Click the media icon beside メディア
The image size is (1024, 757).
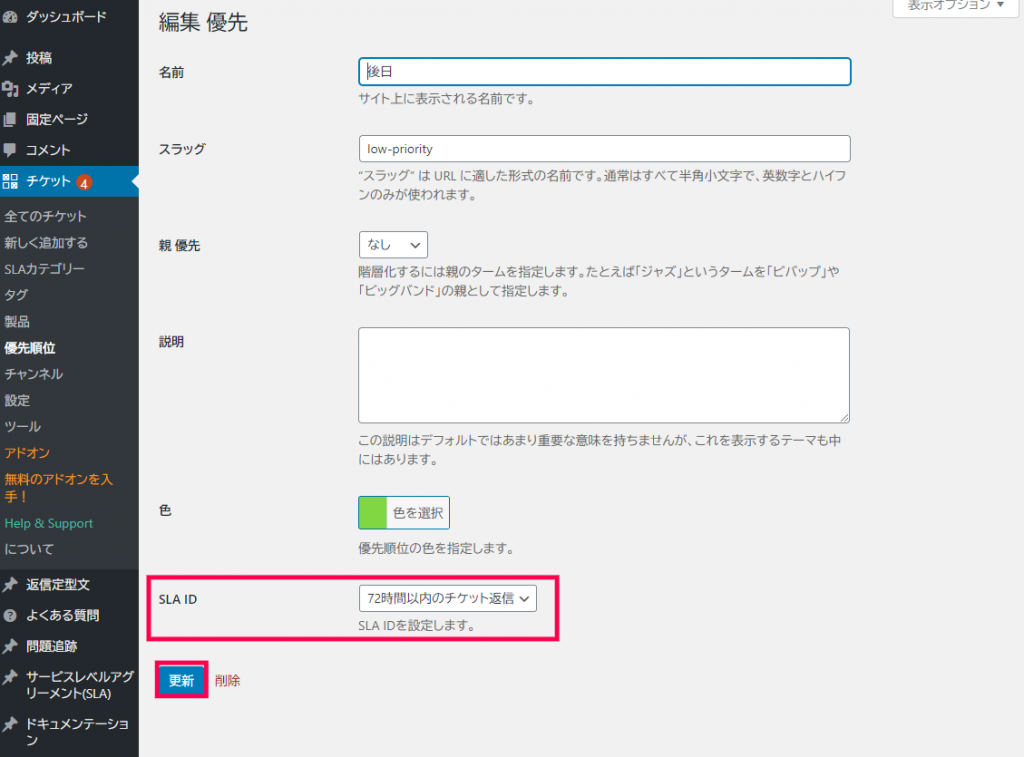(x=10, y=88)
